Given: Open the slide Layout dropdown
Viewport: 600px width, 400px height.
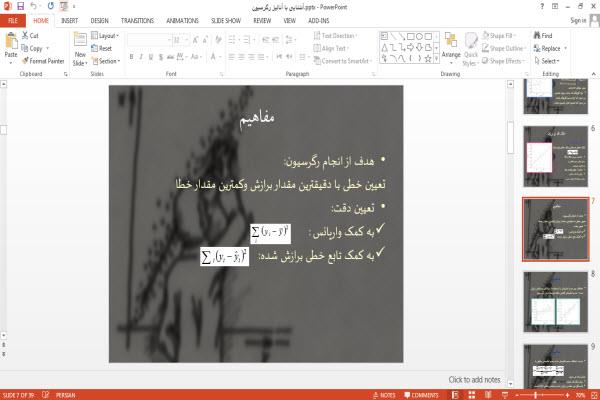Looking at the screenshot, I should pyautogui.click(x=105, y=36).
